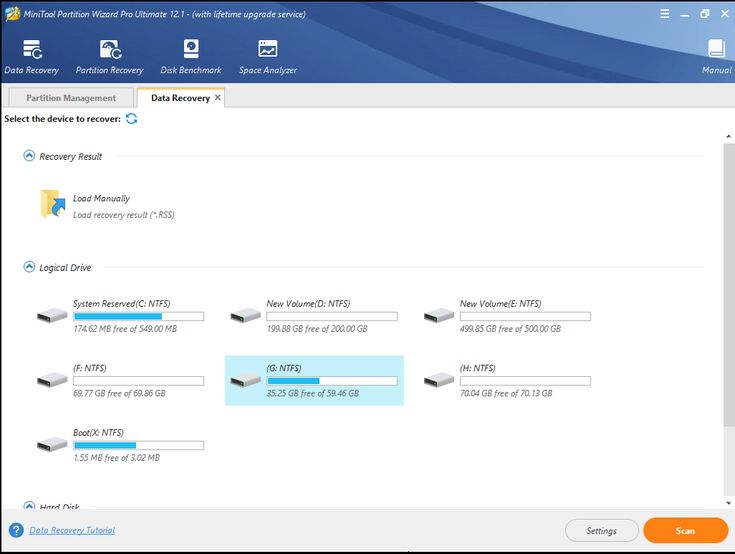Image resolution: width=735 pixels, height=554 pixels.
Task: Click '499.85 GB free of 500.00 GB' text
Action: point(510,329)
